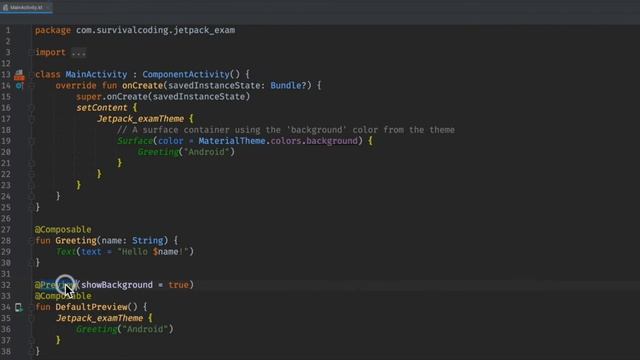Click the "DefaultPreview" function name
This screenshot has width=640, height=360.
(x=91, y=307)
